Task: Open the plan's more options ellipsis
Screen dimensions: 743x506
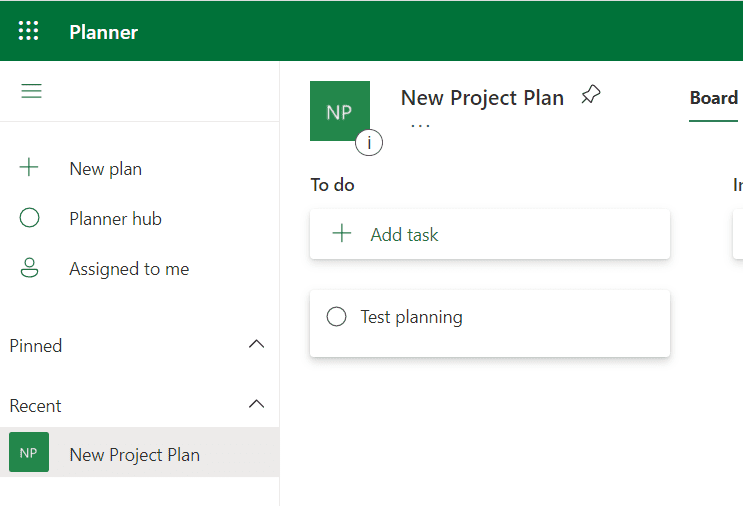Action: 420,126
